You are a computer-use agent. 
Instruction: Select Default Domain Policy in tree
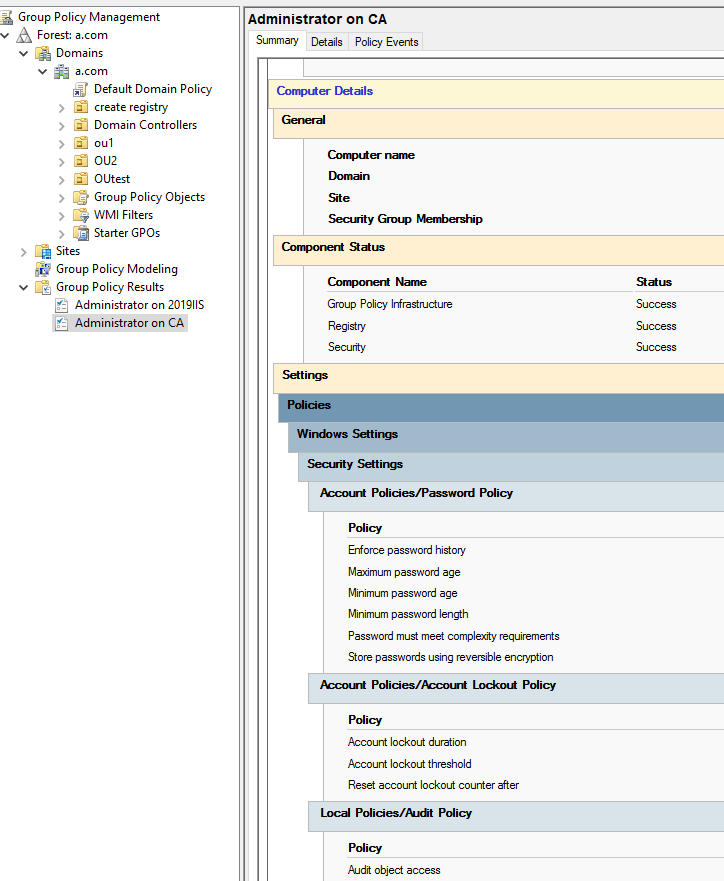(153, 89)
